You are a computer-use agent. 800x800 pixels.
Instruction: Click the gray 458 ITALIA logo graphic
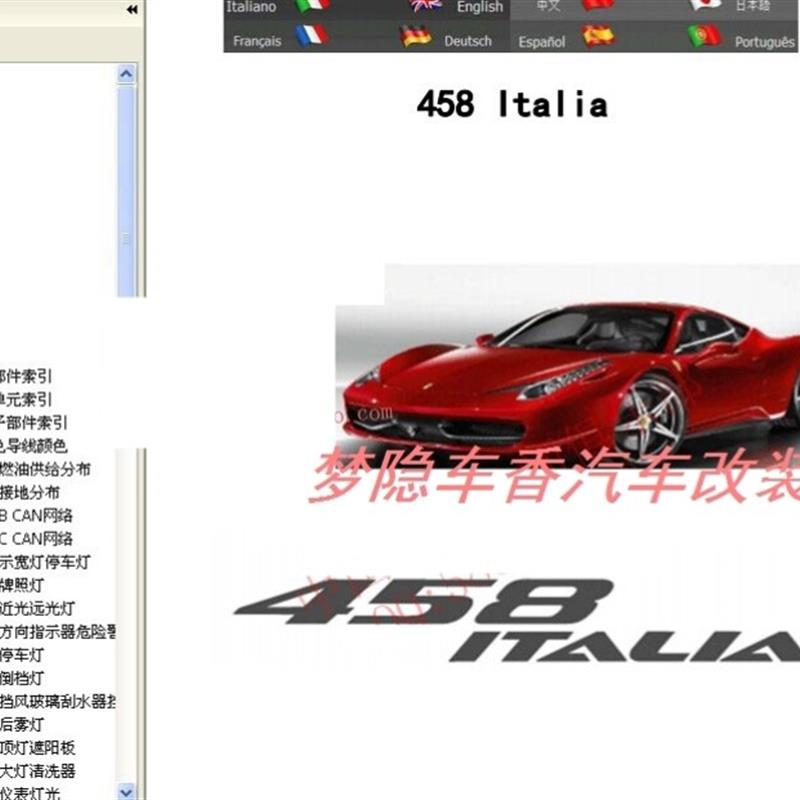516,620
